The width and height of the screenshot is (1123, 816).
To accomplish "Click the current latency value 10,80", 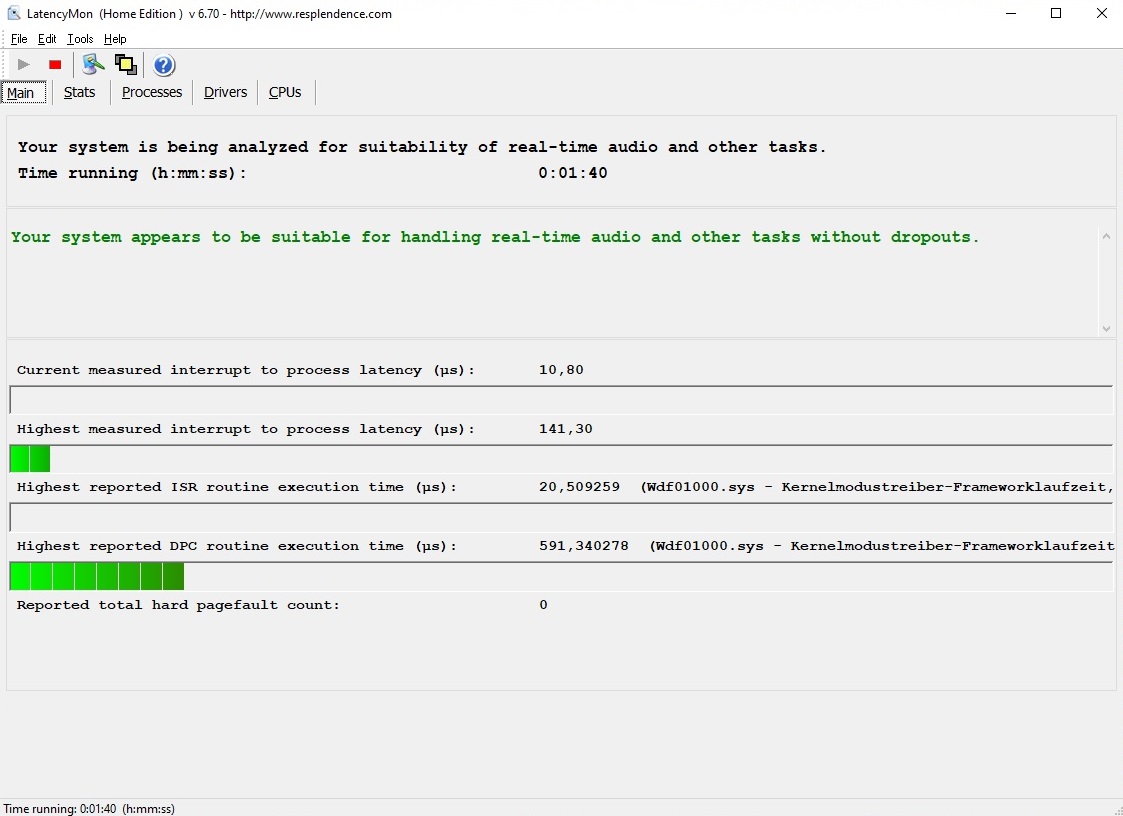I will pos(562,370).
